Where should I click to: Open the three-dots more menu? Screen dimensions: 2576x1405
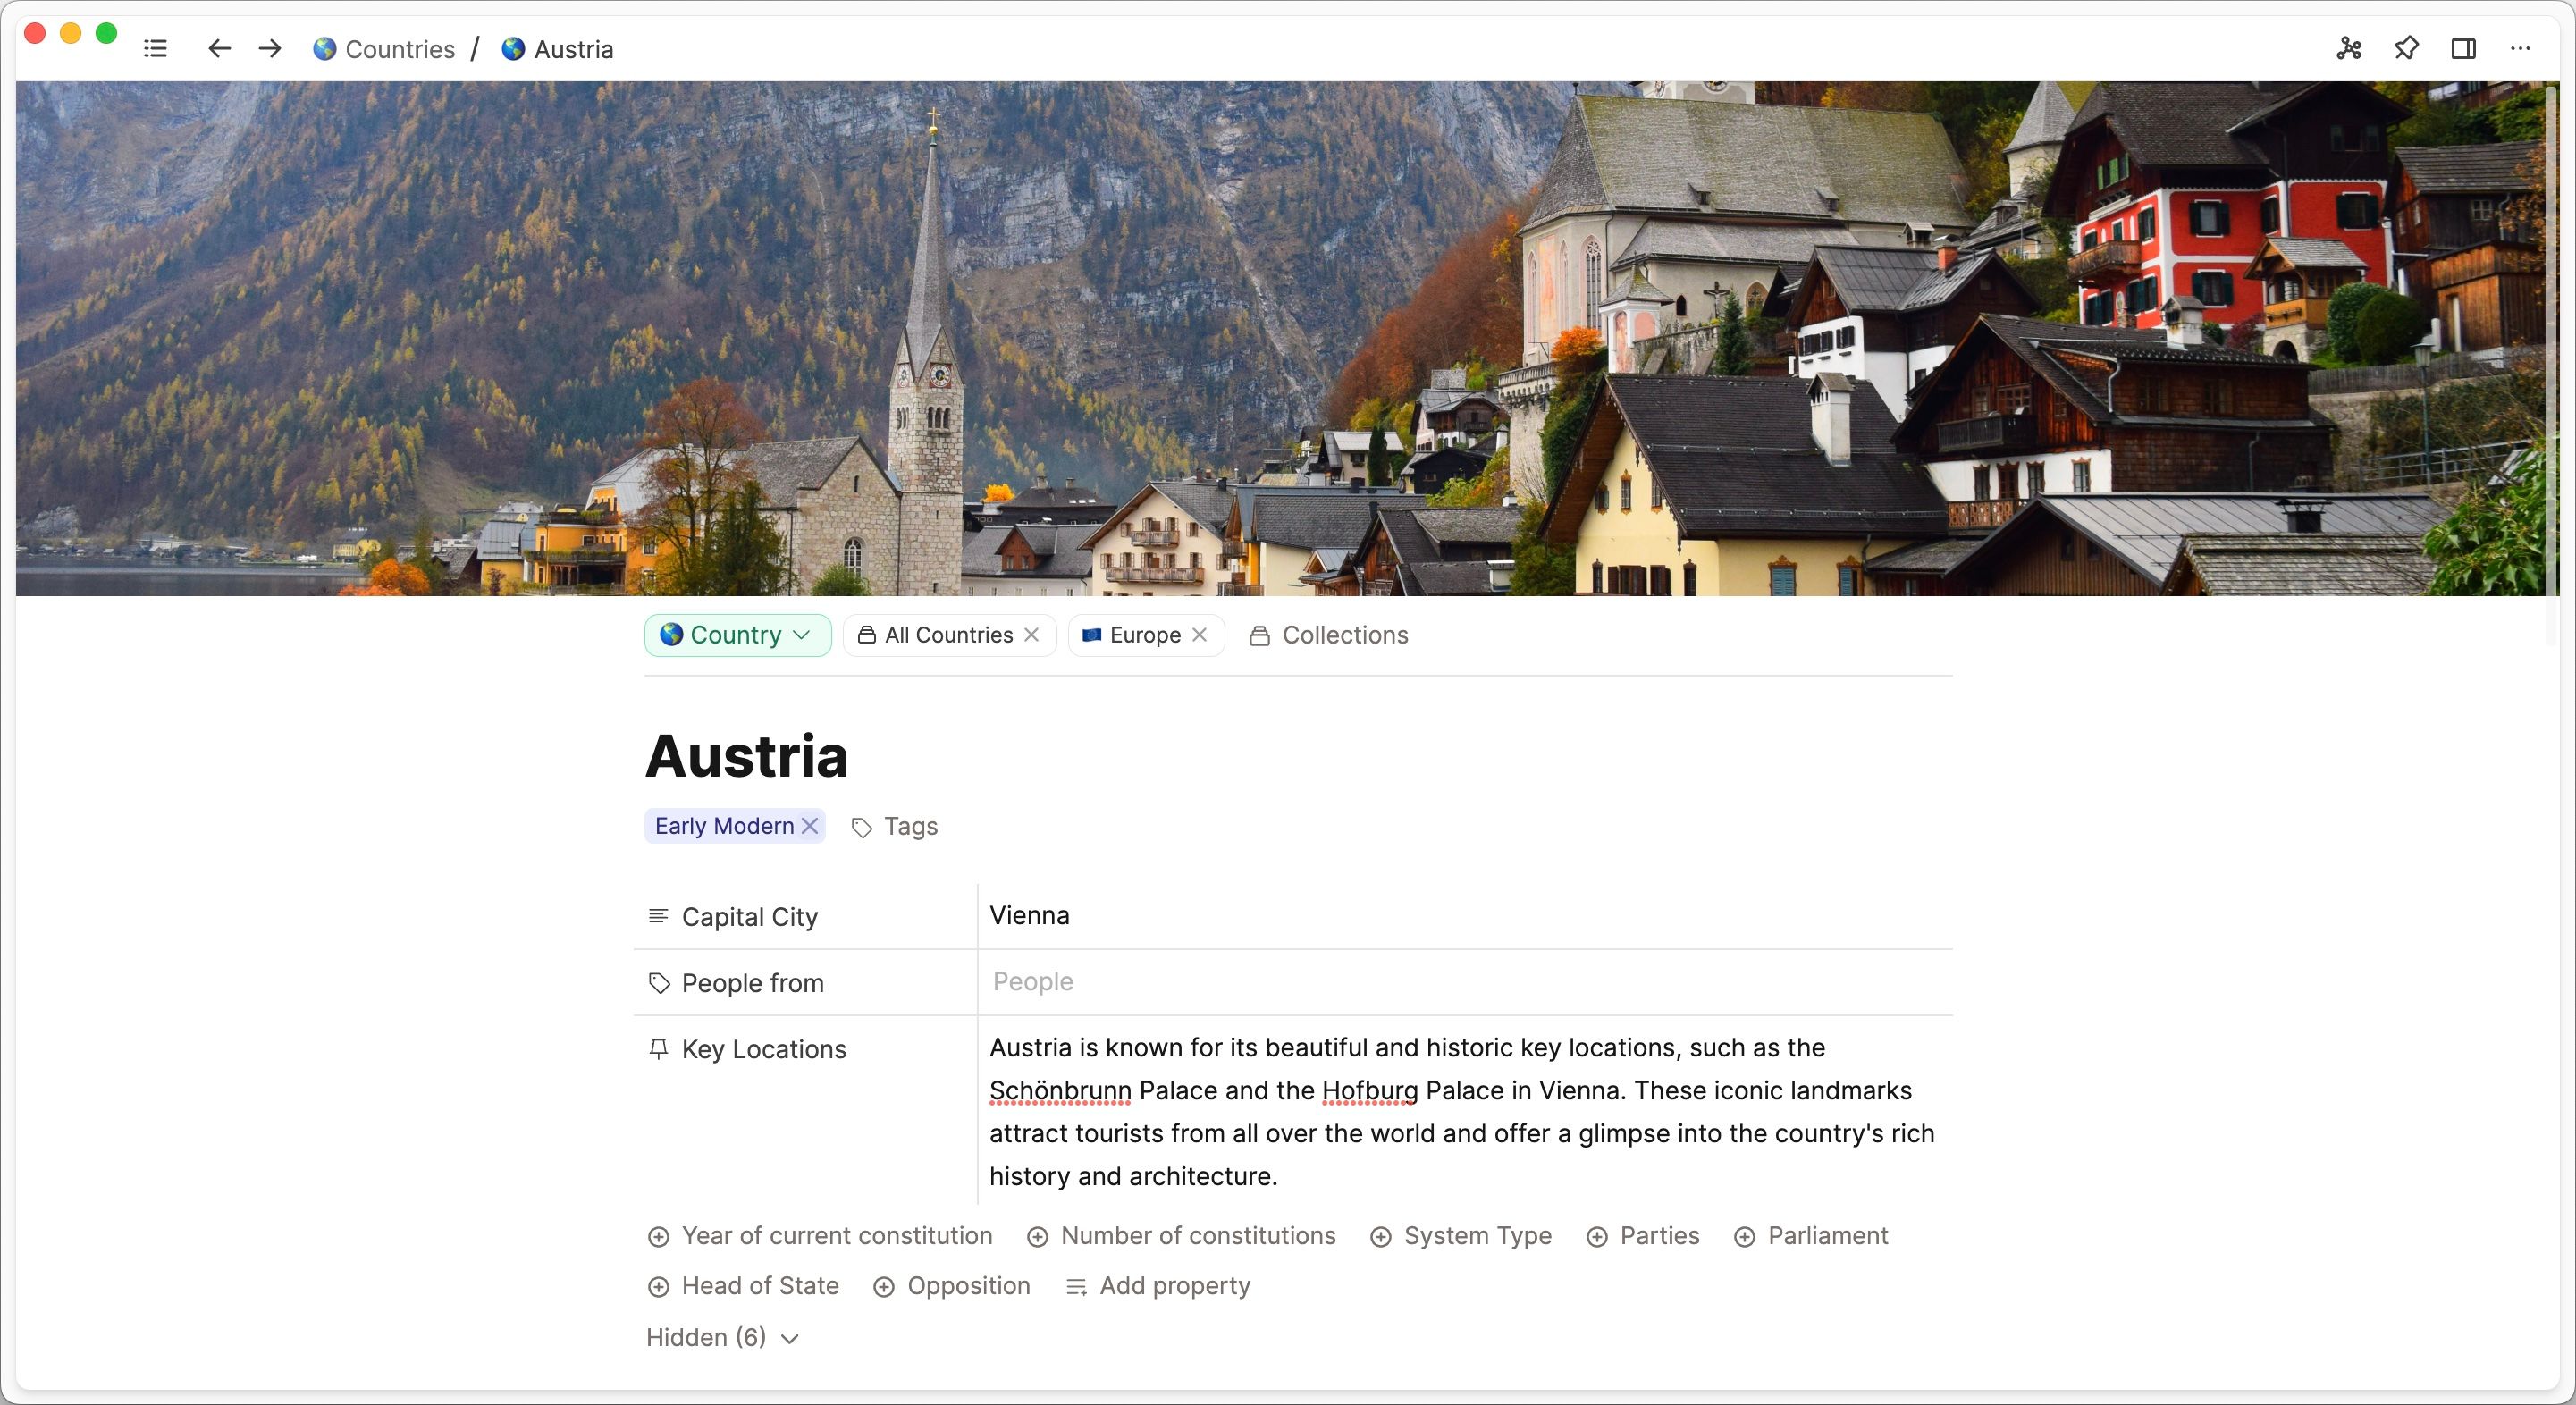click(2520, 49)
